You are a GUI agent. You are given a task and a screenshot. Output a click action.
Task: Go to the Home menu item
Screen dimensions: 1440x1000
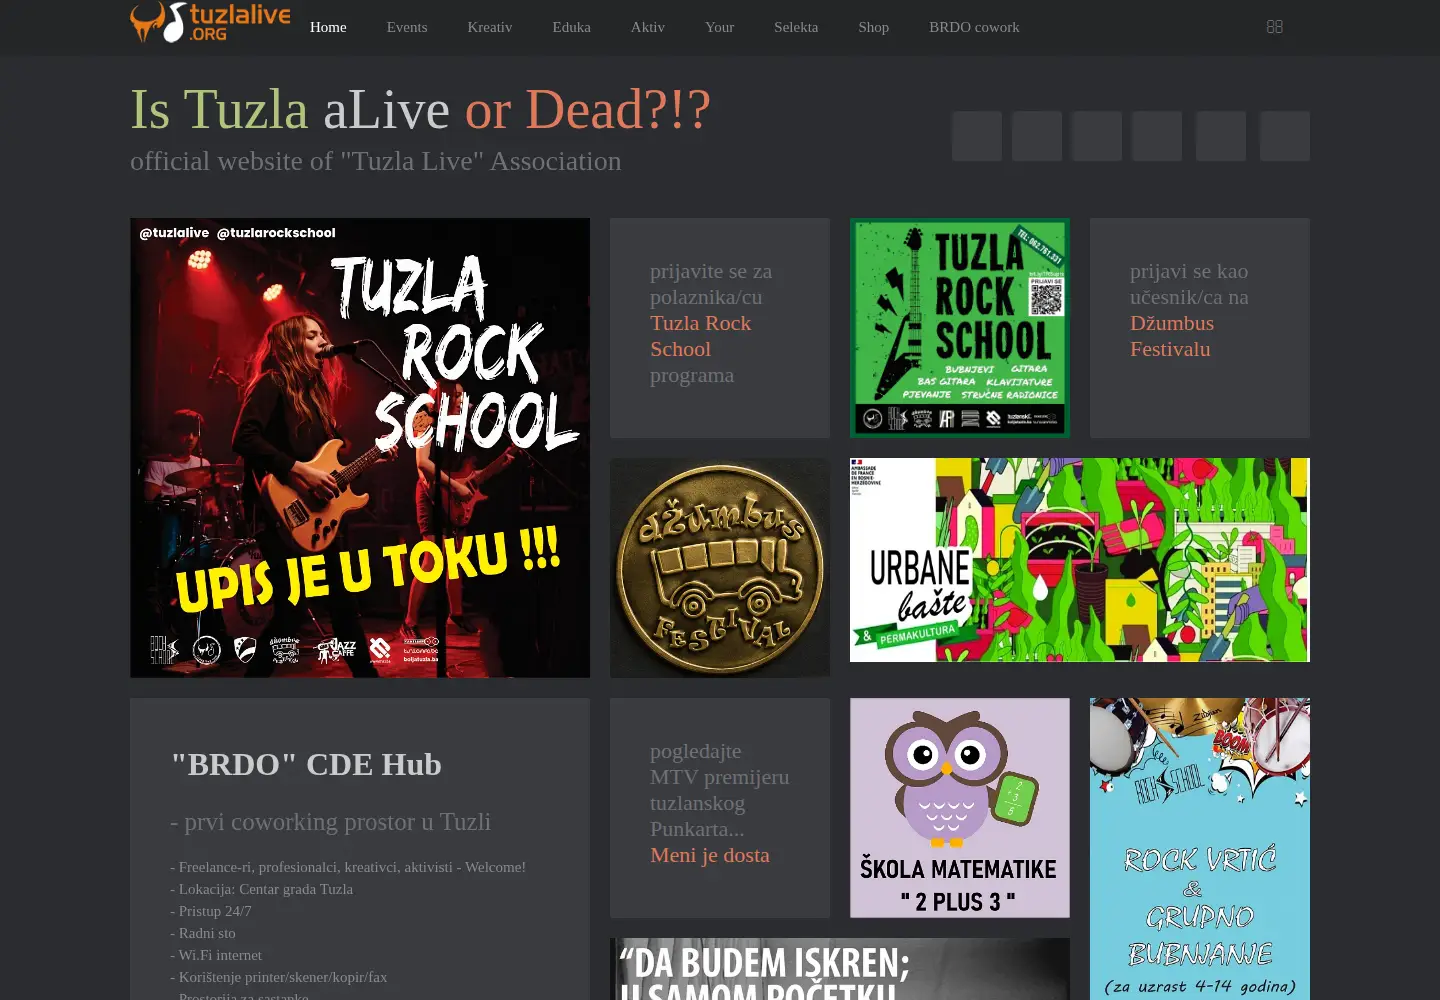[328, 27]
